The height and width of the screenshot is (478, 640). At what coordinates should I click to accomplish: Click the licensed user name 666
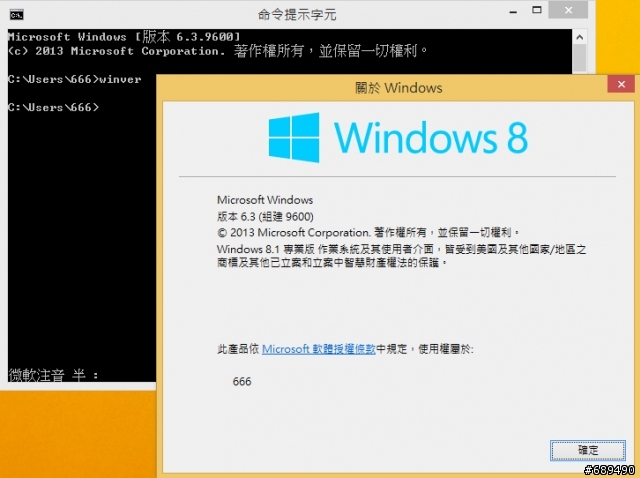(x=242, y=381)
